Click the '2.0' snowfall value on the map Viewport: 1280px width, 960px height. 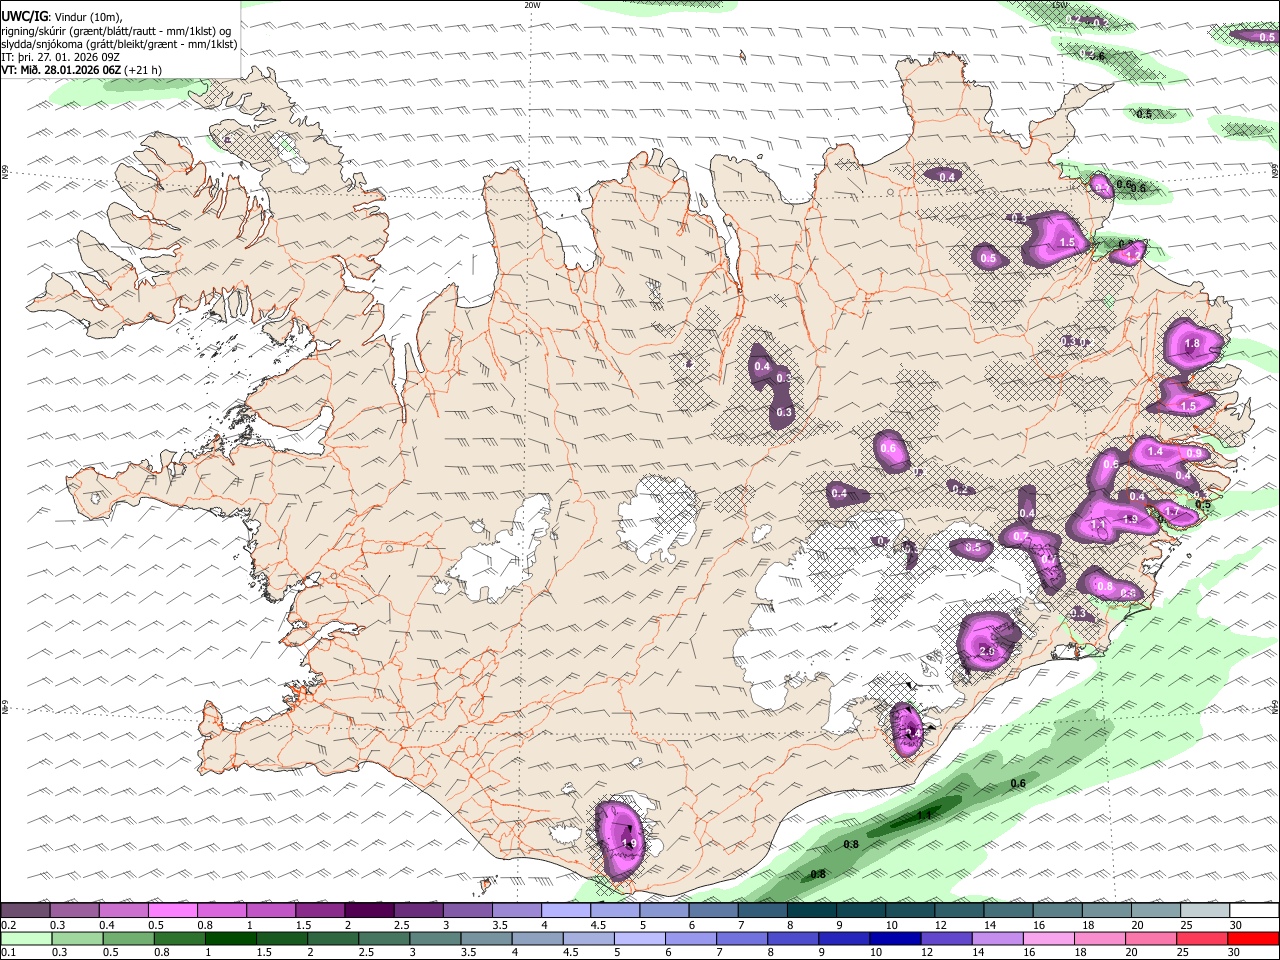coord(988,652)
